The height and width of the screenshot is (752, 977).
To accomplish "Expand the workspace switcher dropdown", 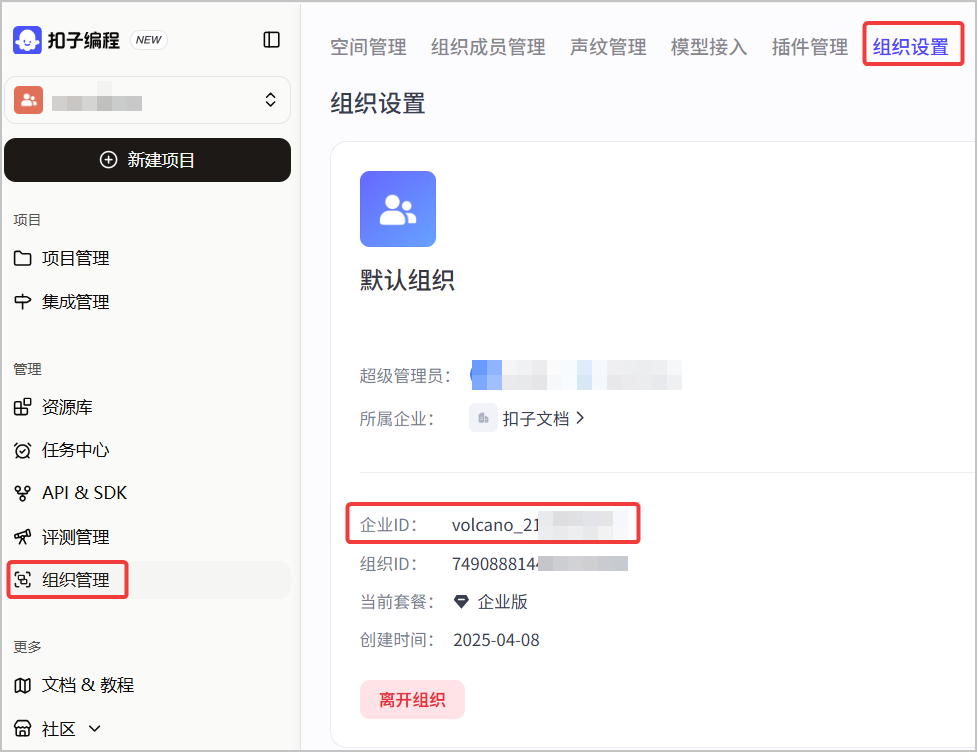I will (x=148, y=100).
